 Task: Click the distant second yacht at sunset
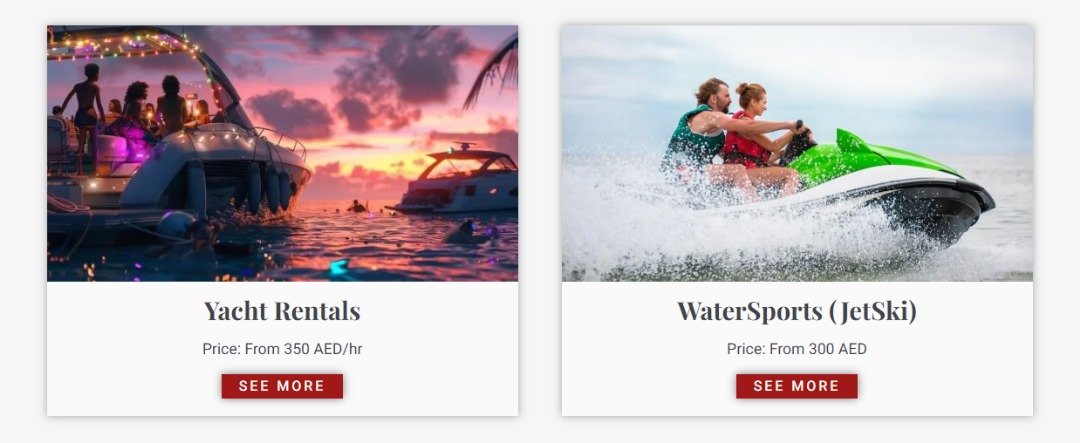[459, 178]
